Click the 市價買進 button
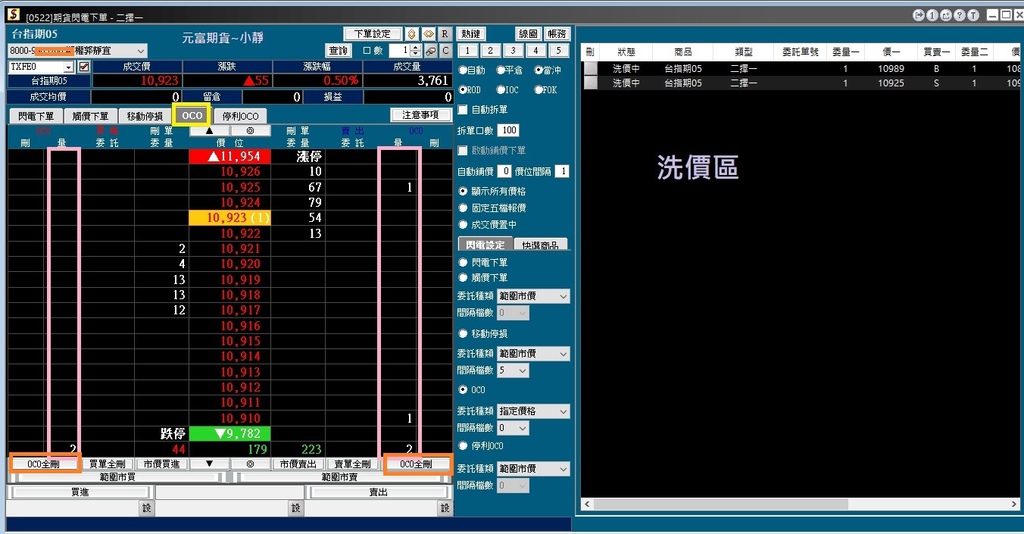Viewport: 1024px width, 534px height. 161,463
